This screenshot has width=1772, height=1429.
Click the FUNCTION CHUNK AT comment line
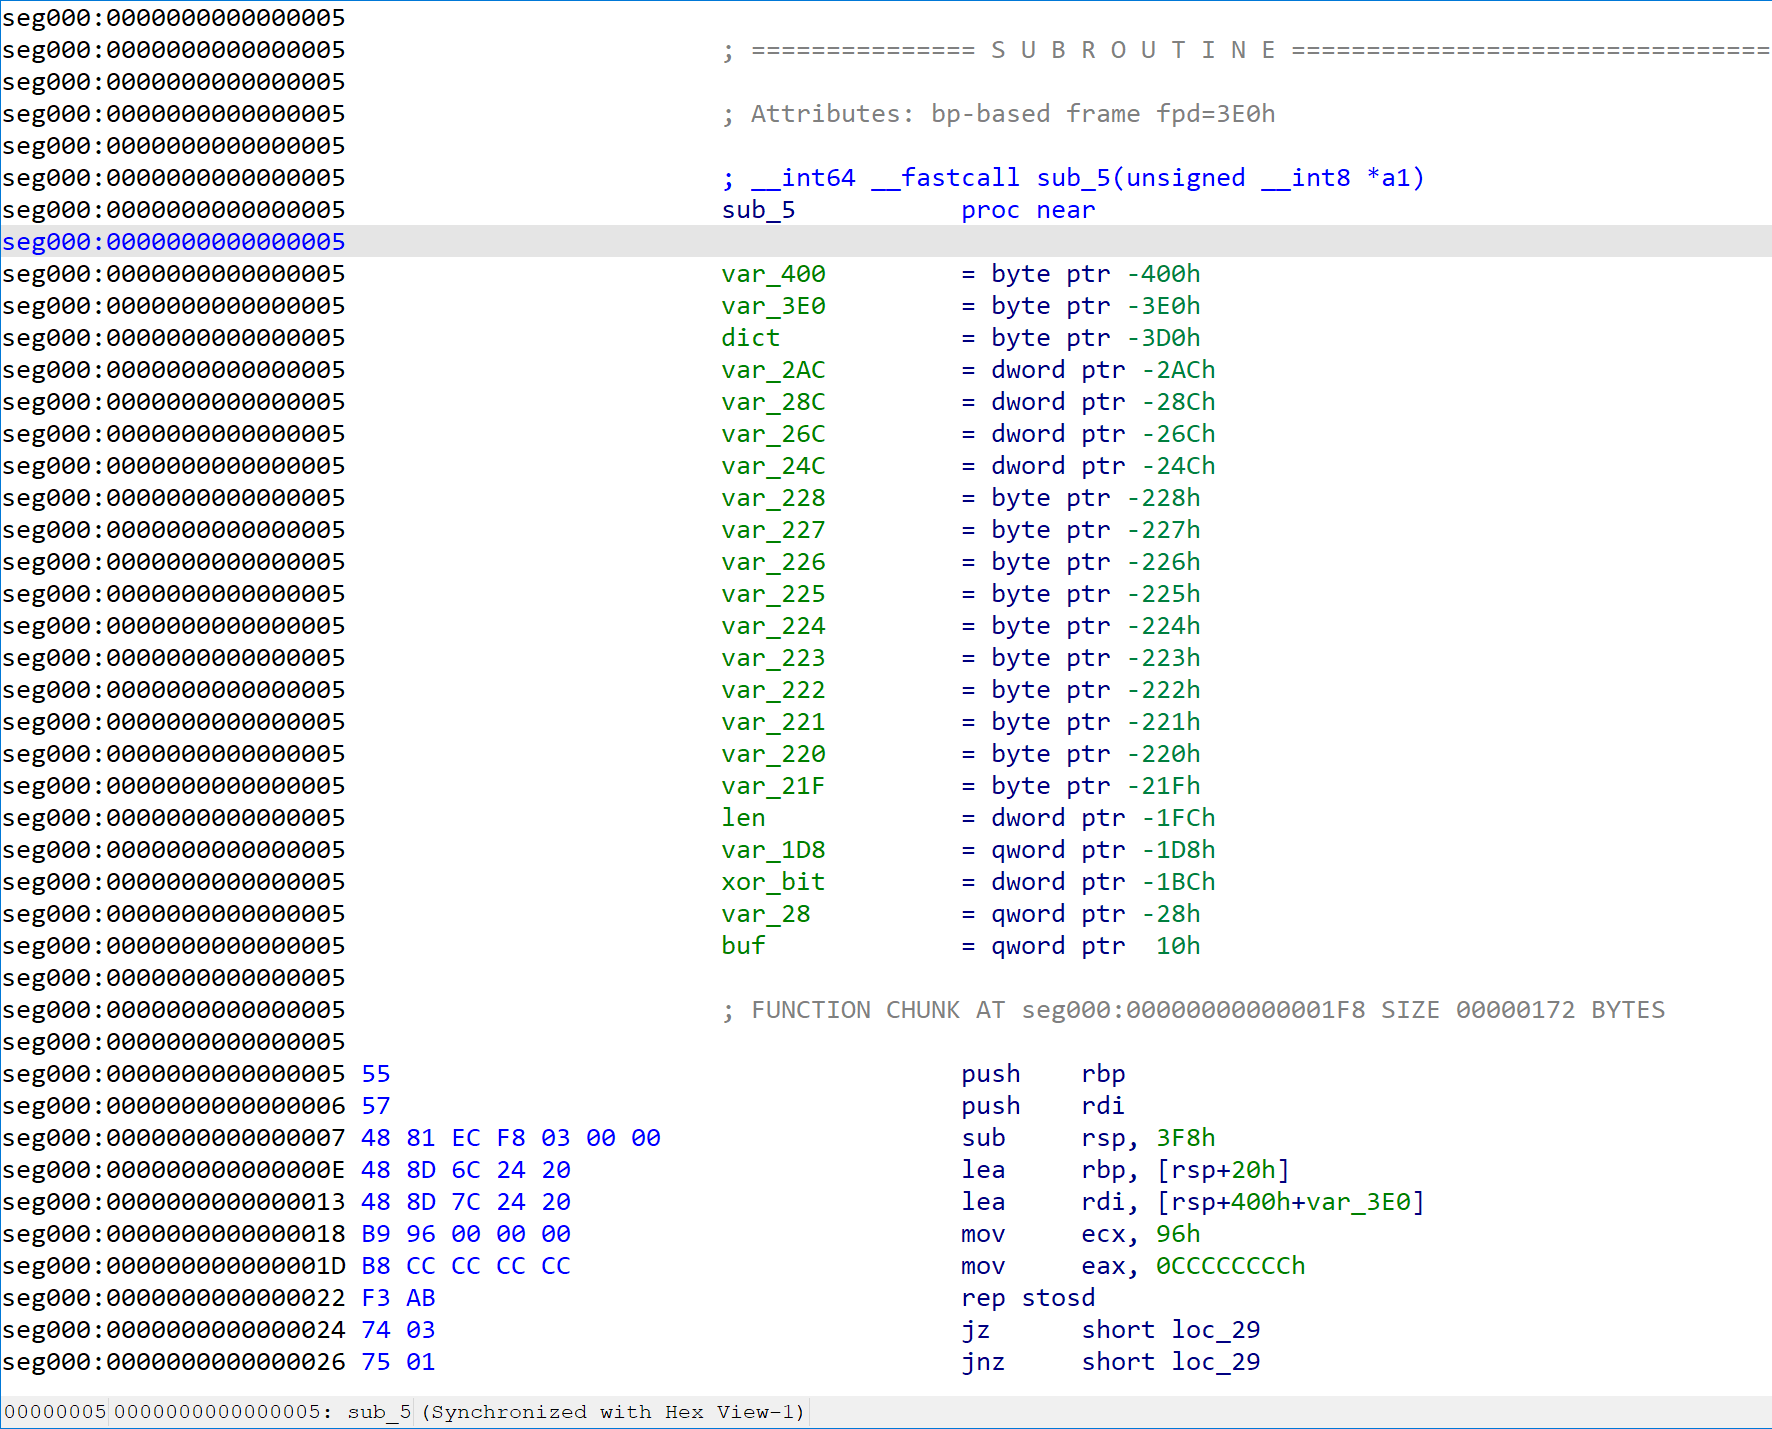(1193, 1010)
